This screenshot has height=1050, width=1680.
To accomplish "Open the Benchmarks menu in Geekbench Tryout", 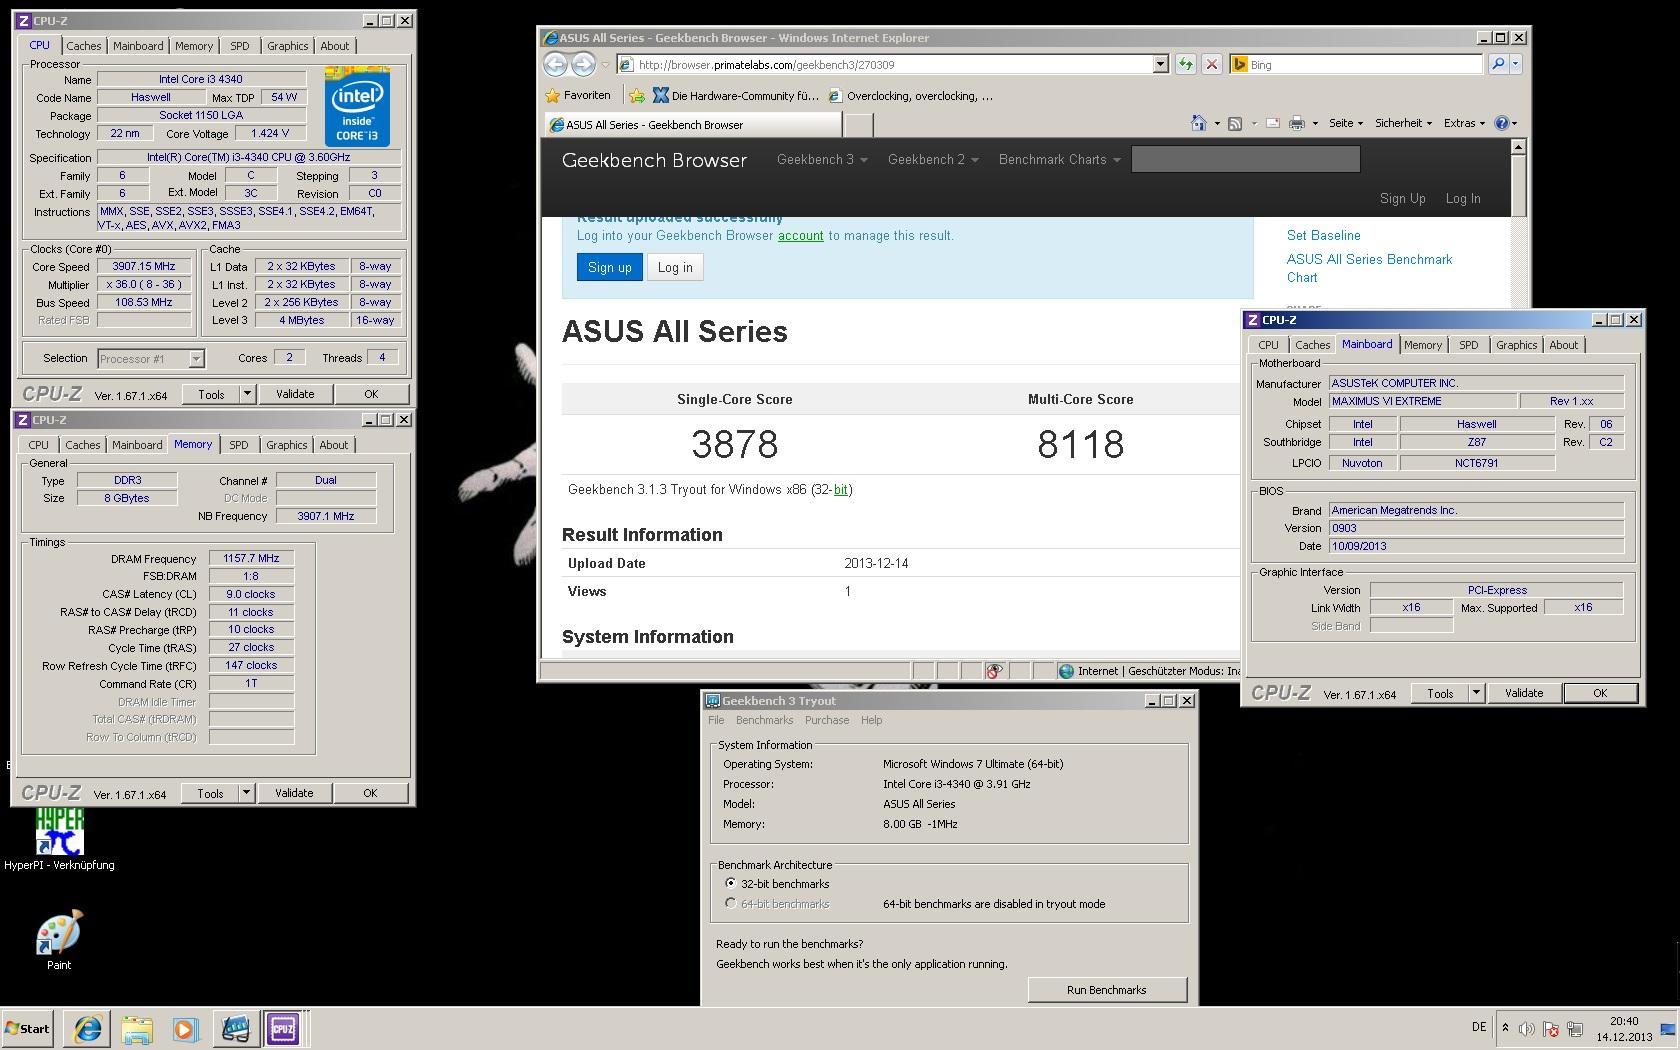I will (x=764, y=720).
